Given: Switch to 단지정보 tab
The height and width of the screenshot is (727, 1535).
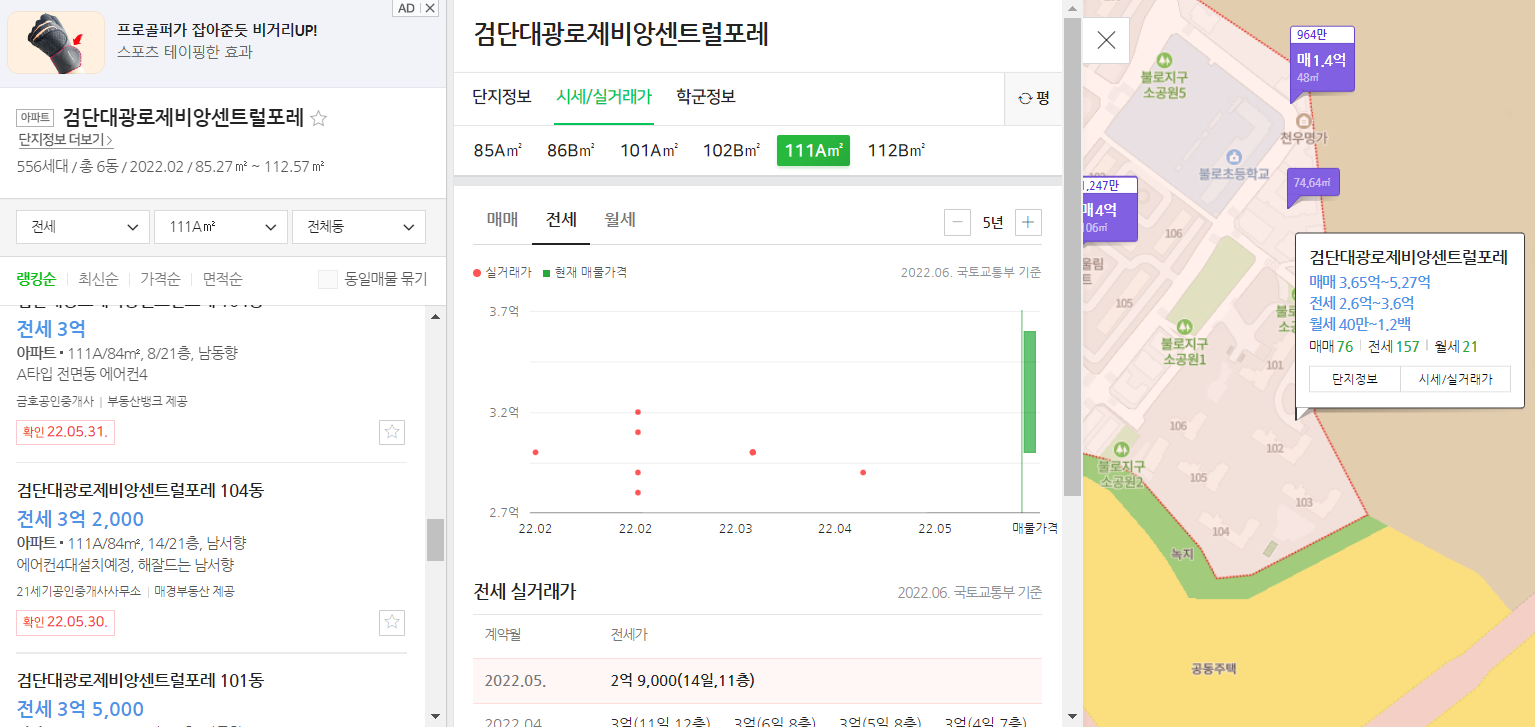Looking at the screenshot, I should (x=502, y=97).
